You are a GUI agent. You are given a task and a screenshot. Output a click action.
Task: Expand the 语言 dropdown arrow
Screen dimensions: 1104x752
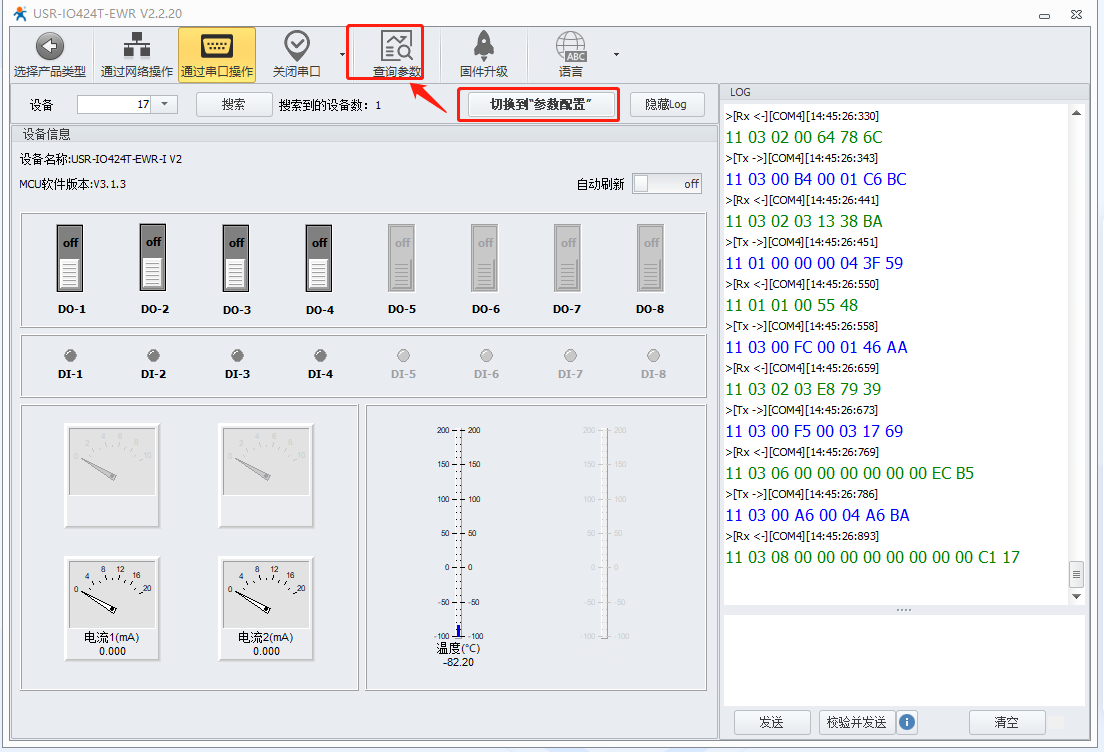click(x=616, y=54)
